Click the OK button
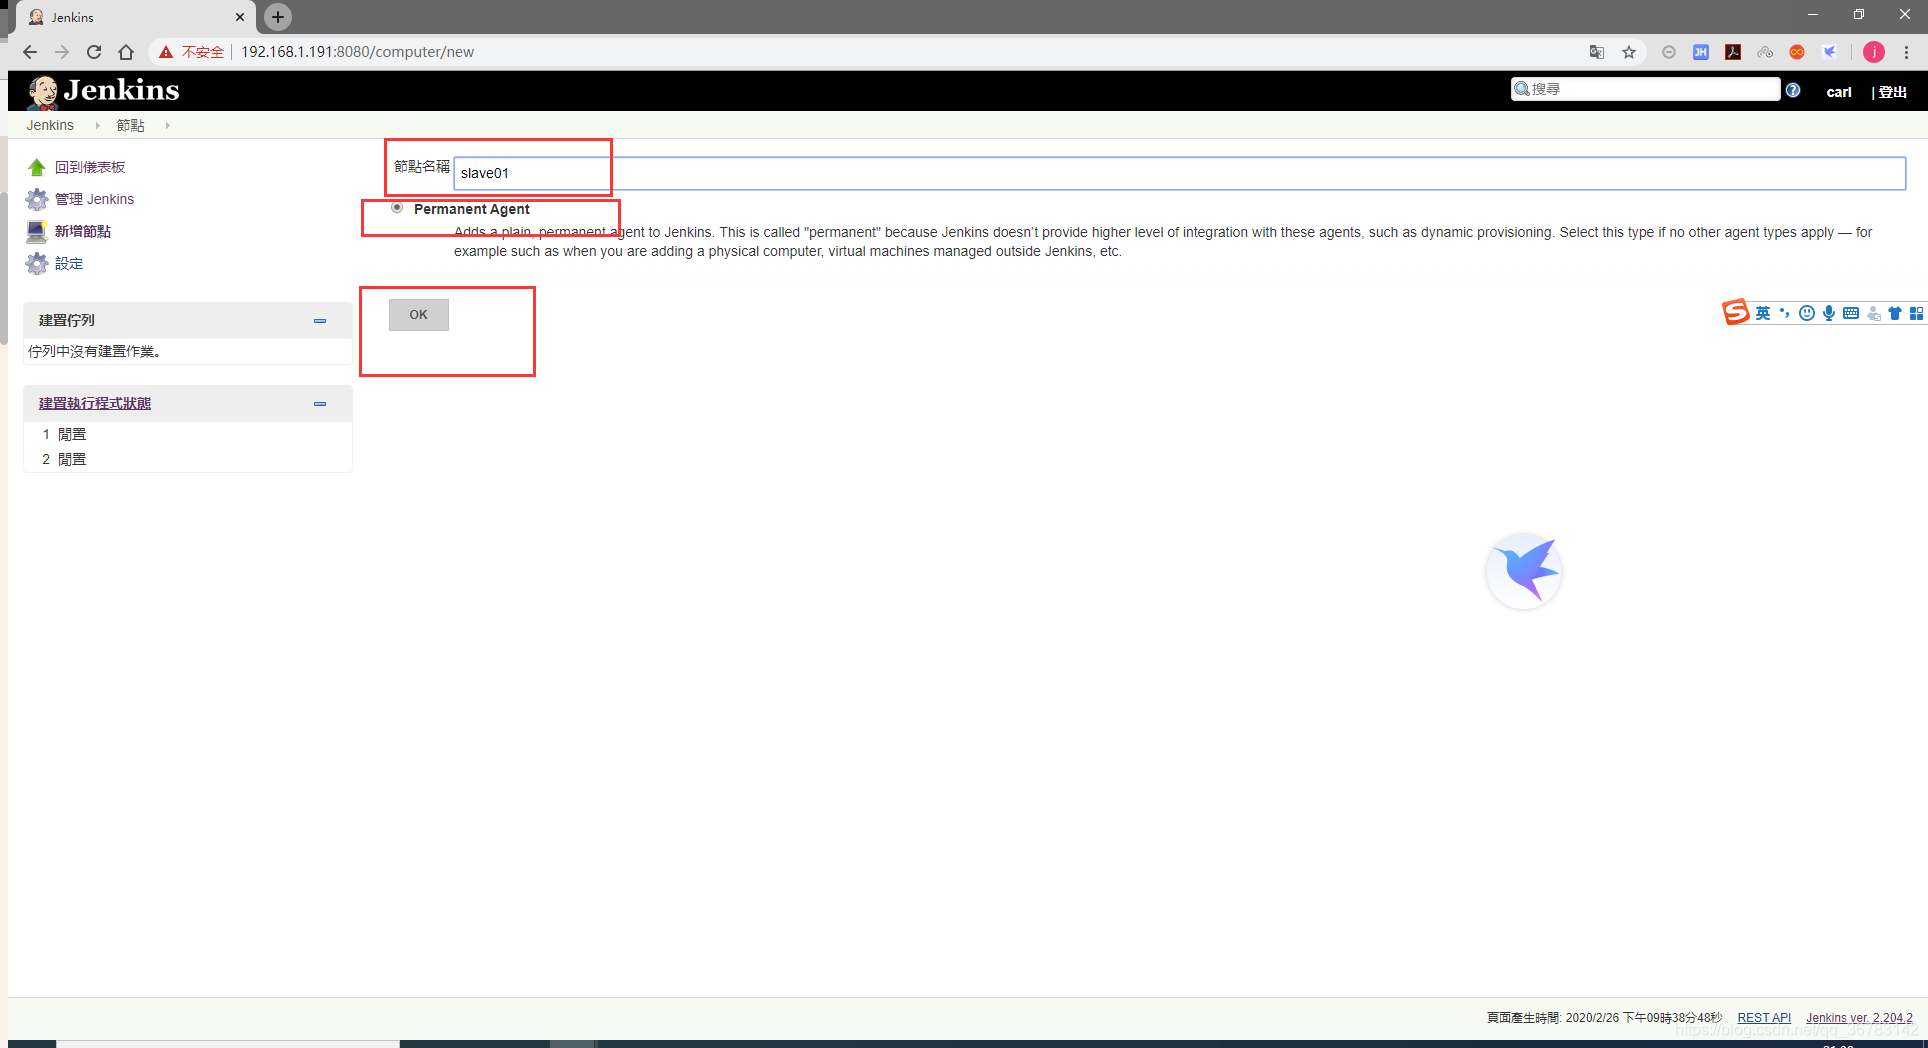 [x=419, y=315]
